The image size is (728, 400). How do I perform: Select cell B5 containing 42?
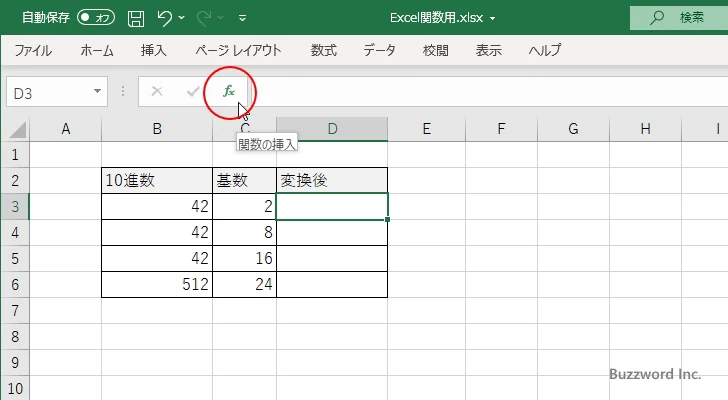[157, 258]
